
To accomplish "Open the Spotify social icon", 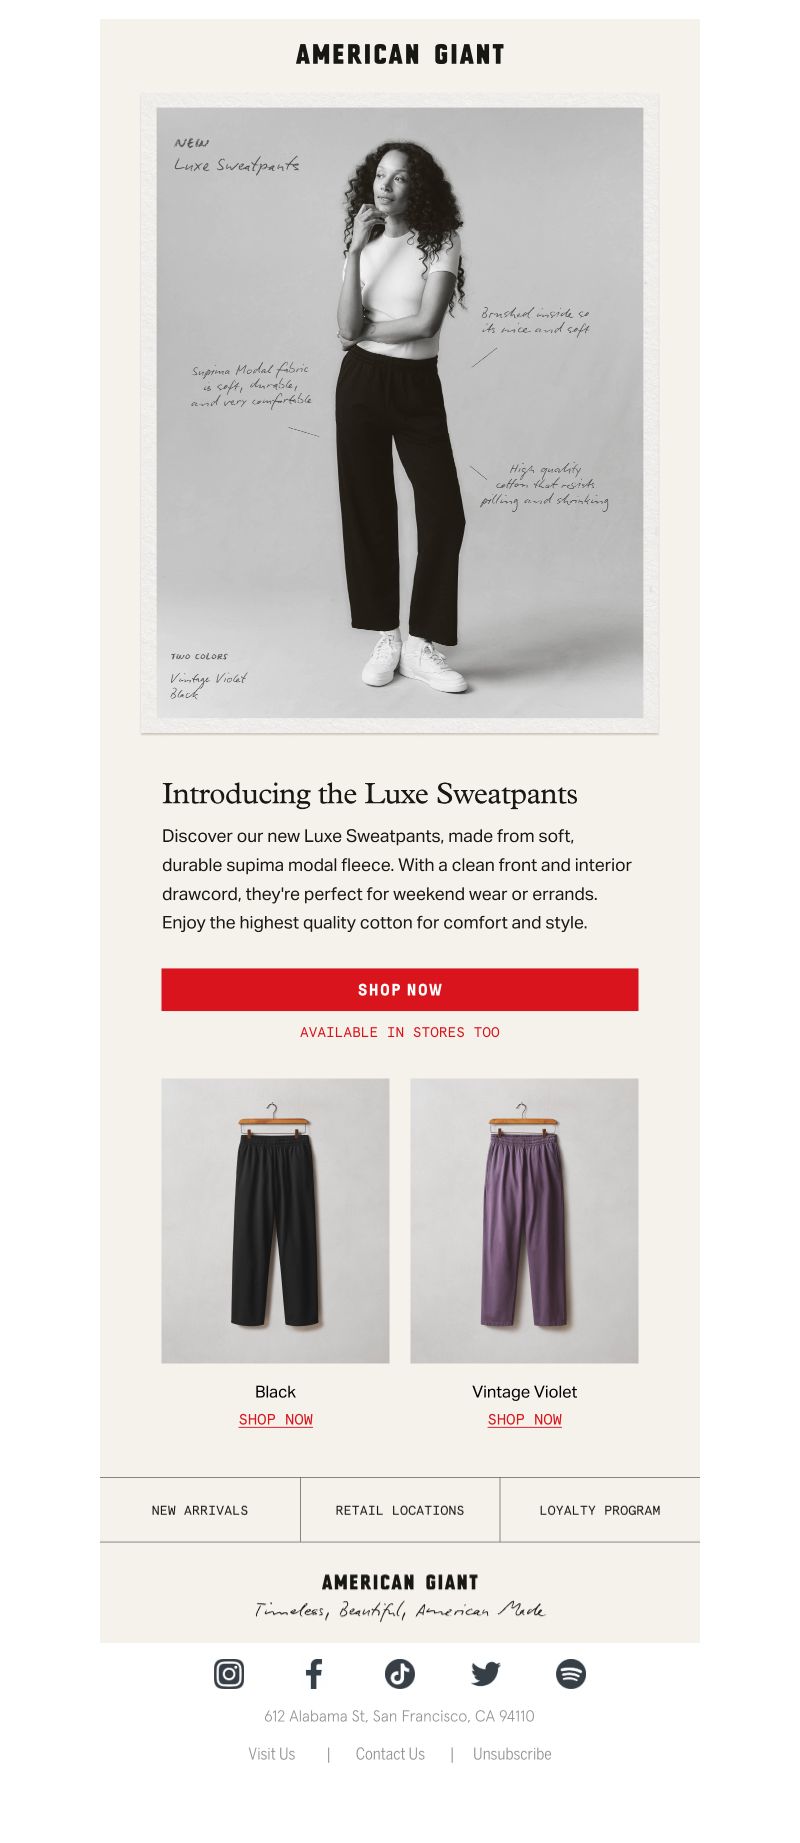I will pos(571,1673).
